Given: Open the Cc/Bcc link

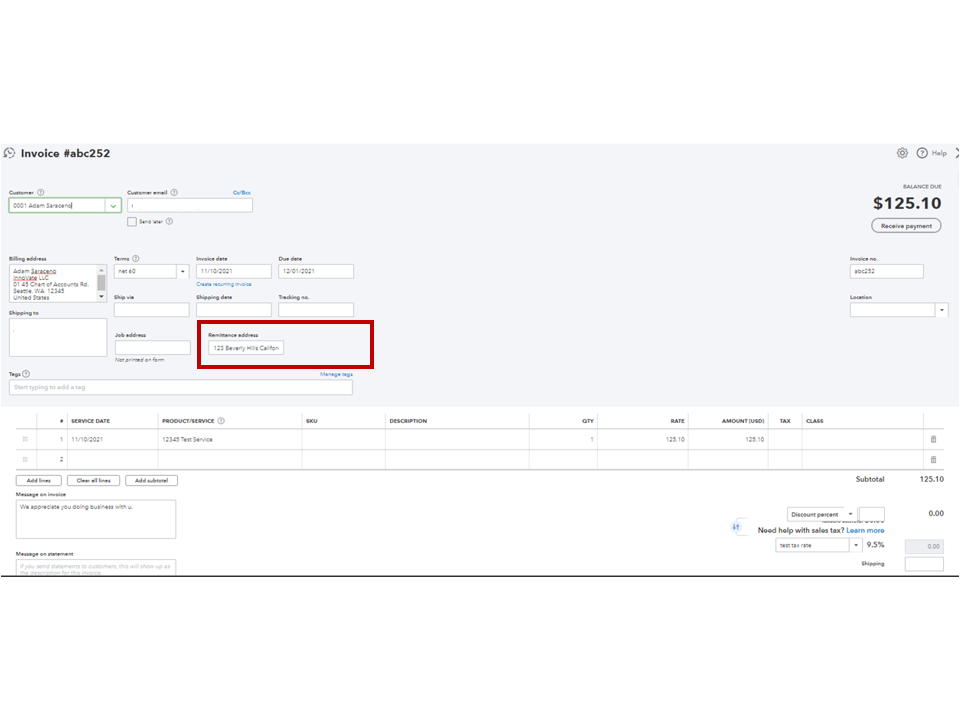Looking at the screenshot, I should [242, 192].
